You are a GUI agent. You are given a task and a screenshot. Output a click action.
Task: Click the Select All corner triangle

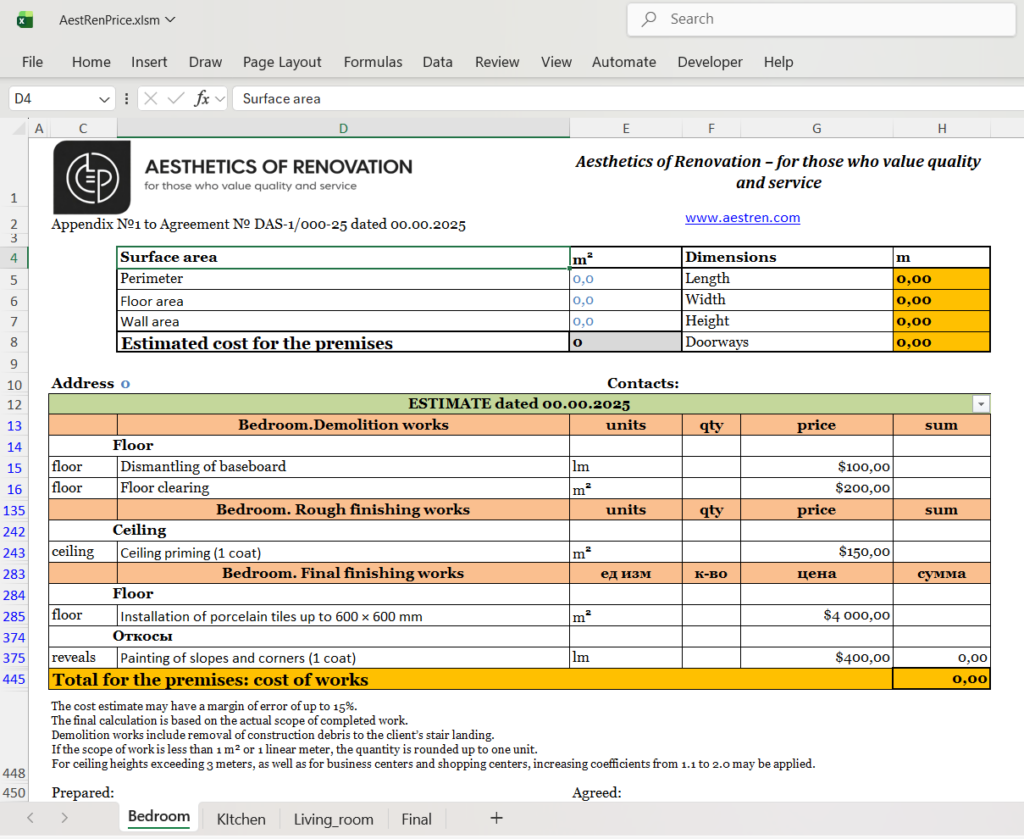tap(20, 128)
